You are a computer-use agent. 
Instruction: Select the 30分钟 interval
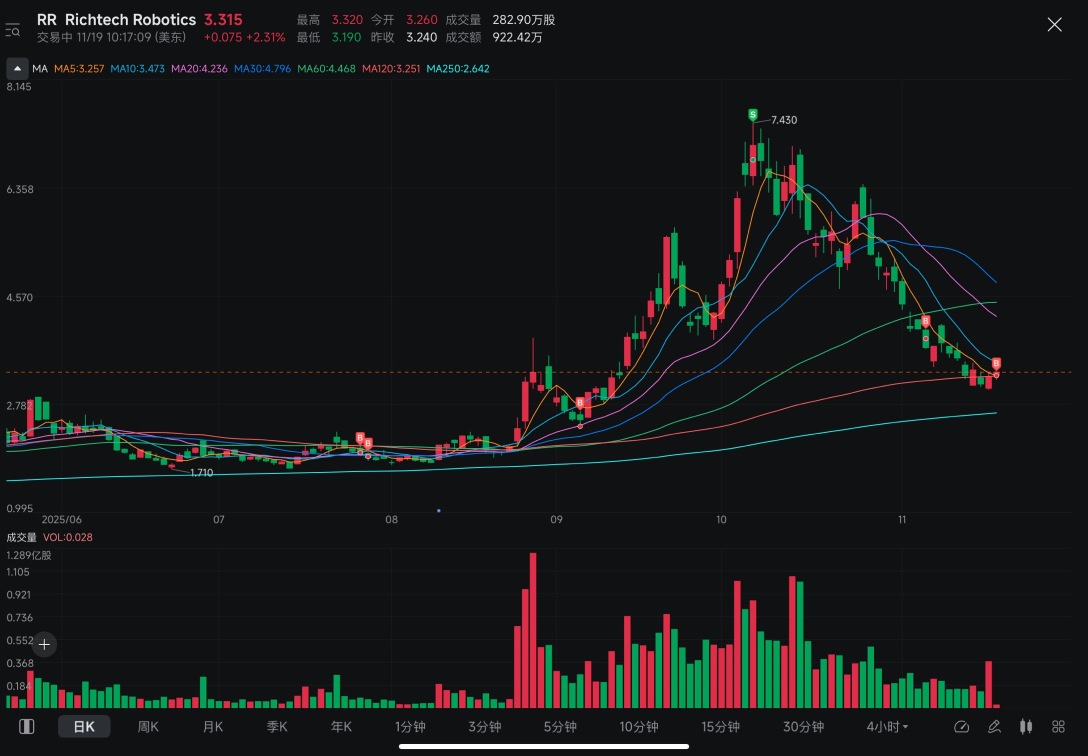[804, 726]
